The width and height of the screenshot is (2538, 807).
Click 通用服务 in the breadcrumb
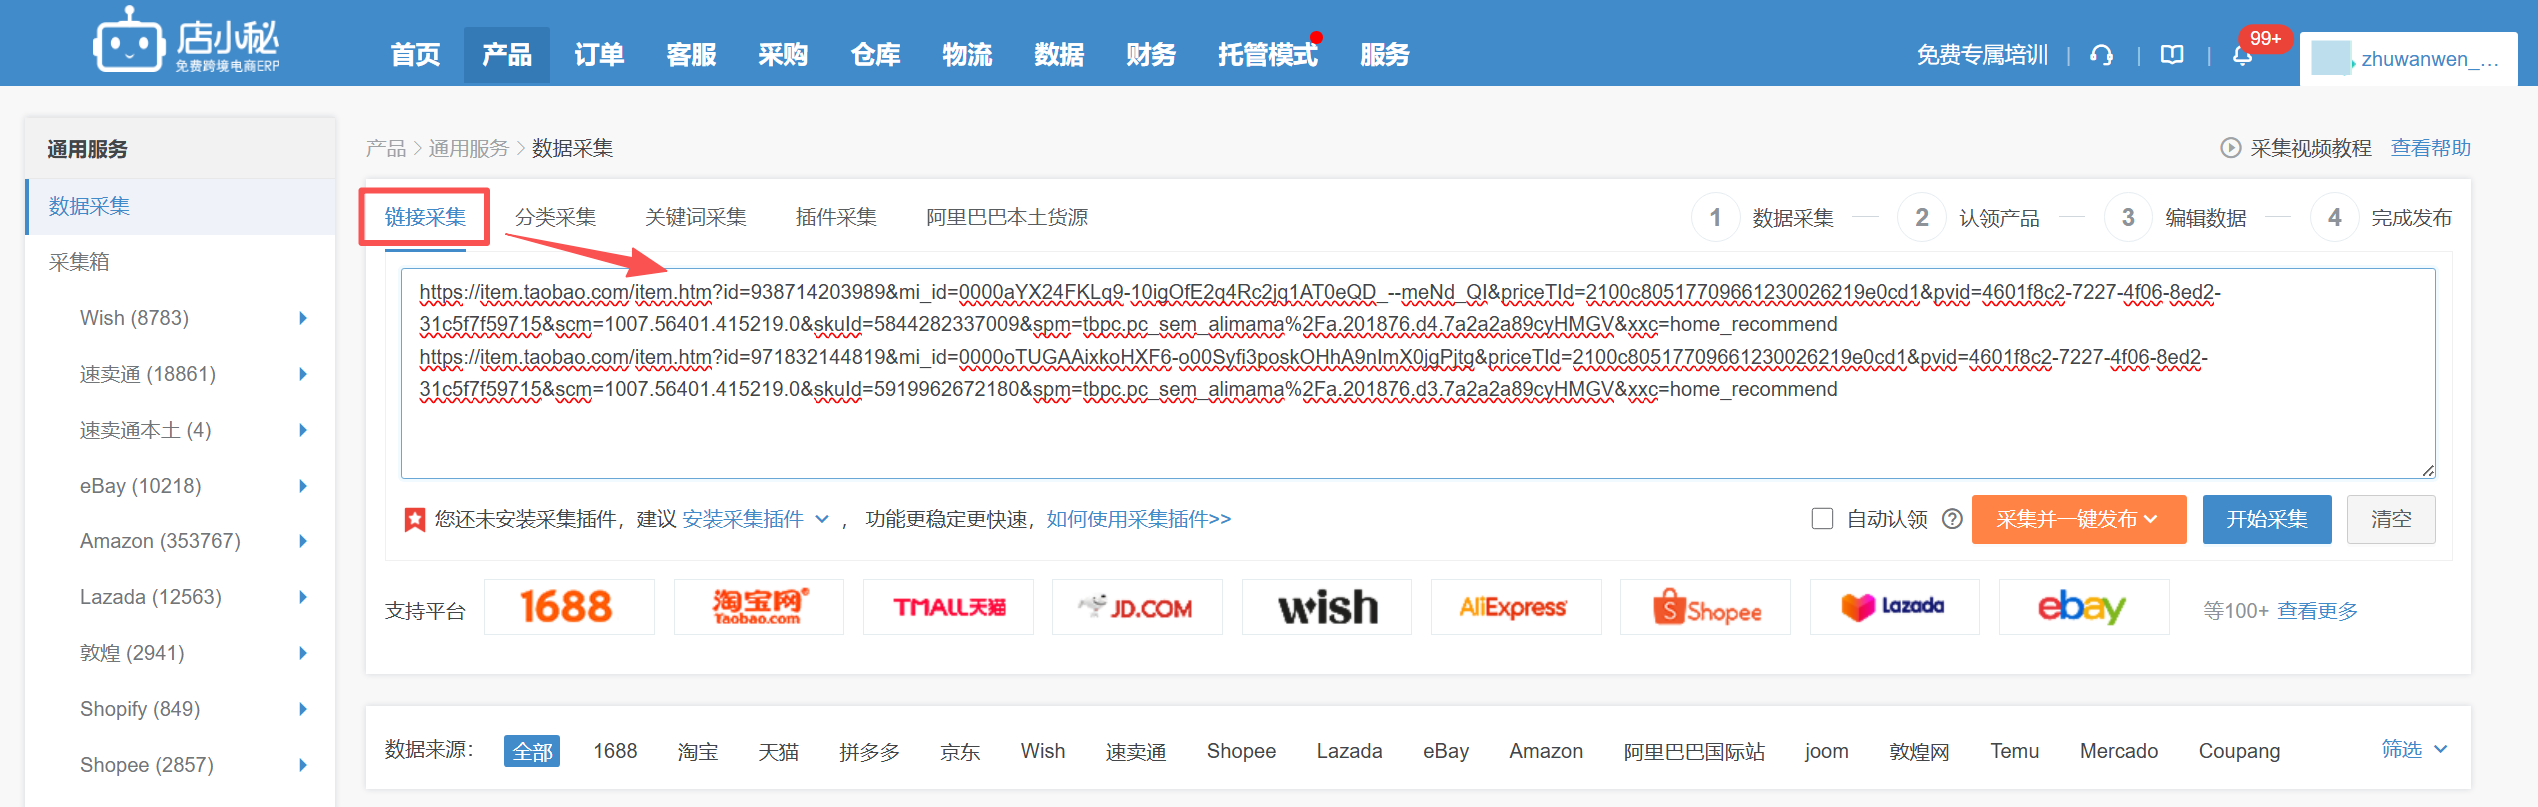click(468, 148)
